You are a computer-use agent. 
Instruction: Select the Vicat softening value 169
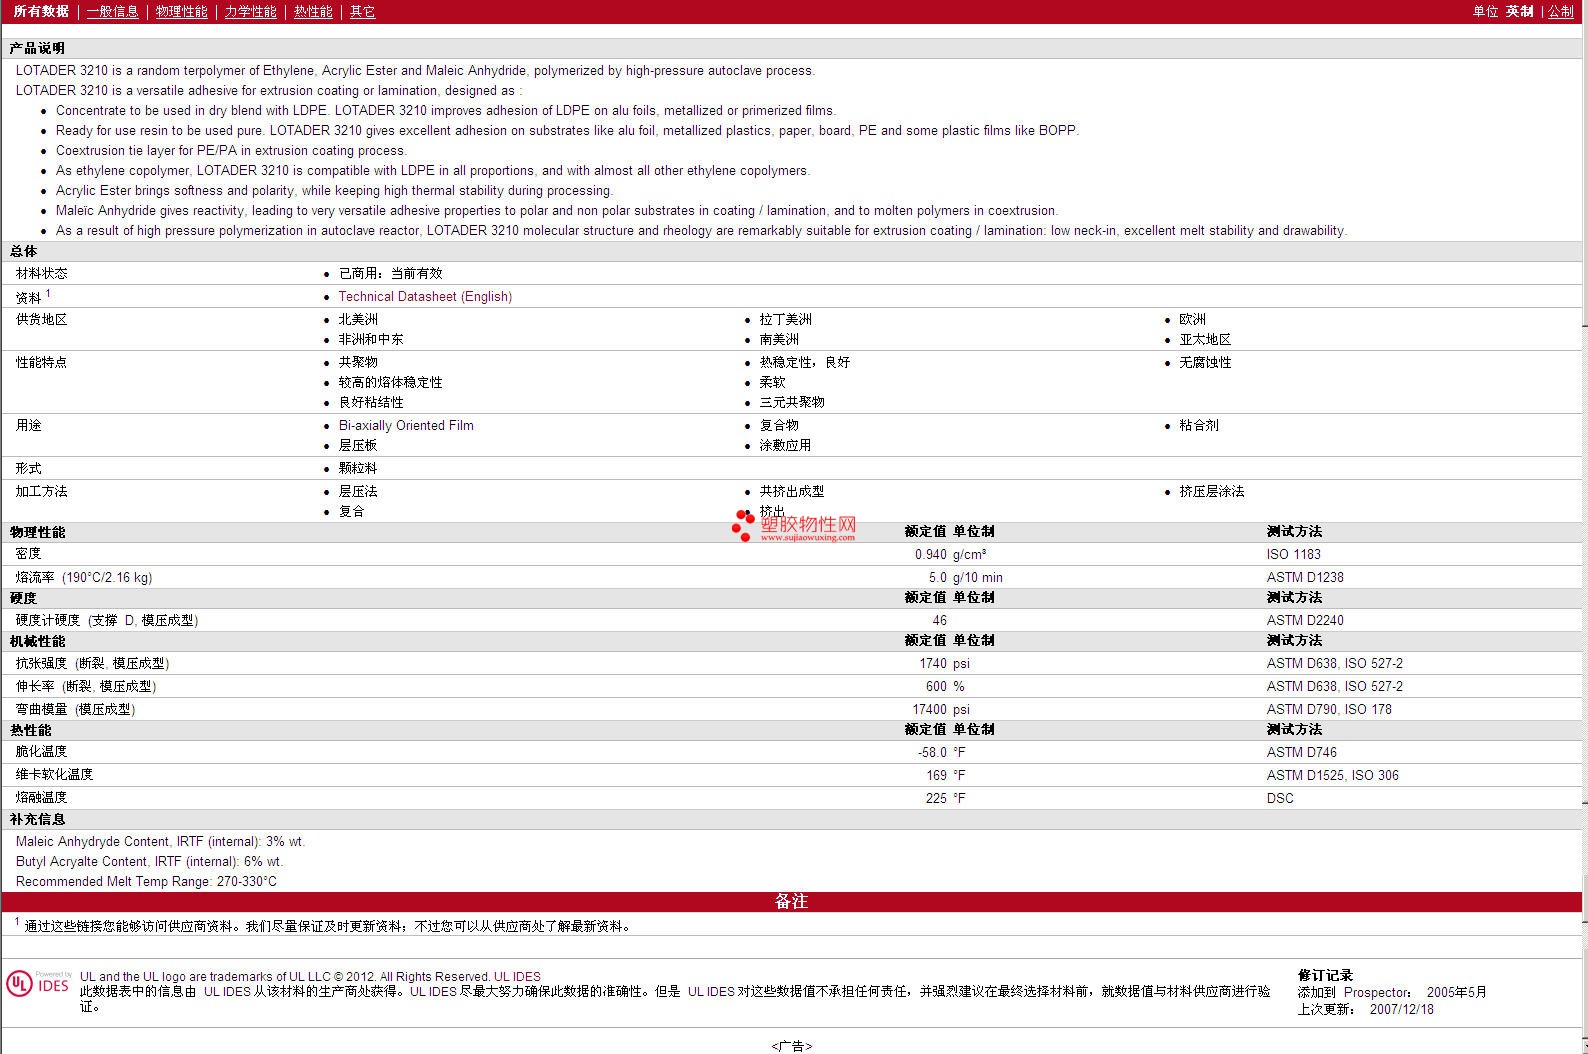coord(936,776)
